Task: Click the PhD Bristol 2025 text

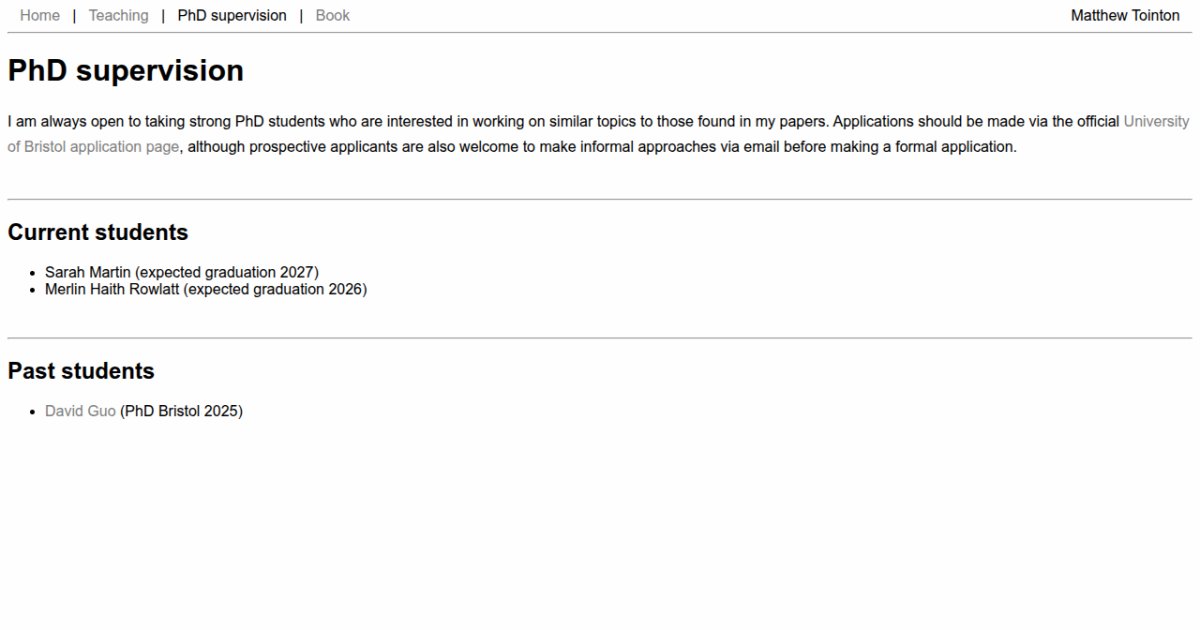Action: click(181, 411)
